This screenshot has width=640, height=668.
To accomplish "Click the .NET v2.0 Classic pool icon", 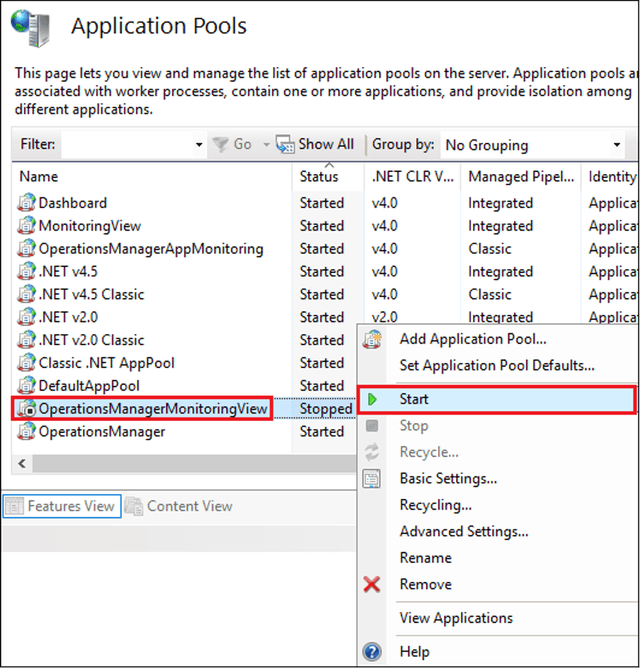I will (26, 340).
